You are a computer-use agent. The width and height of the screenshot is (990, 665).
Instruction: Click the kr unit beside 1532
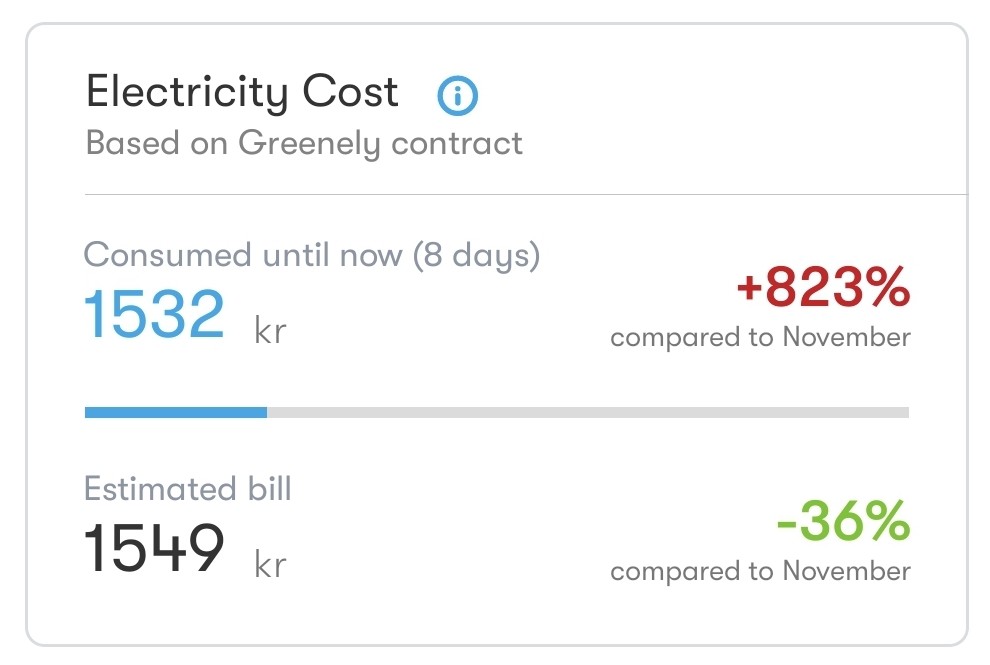(x=270, y=329)
